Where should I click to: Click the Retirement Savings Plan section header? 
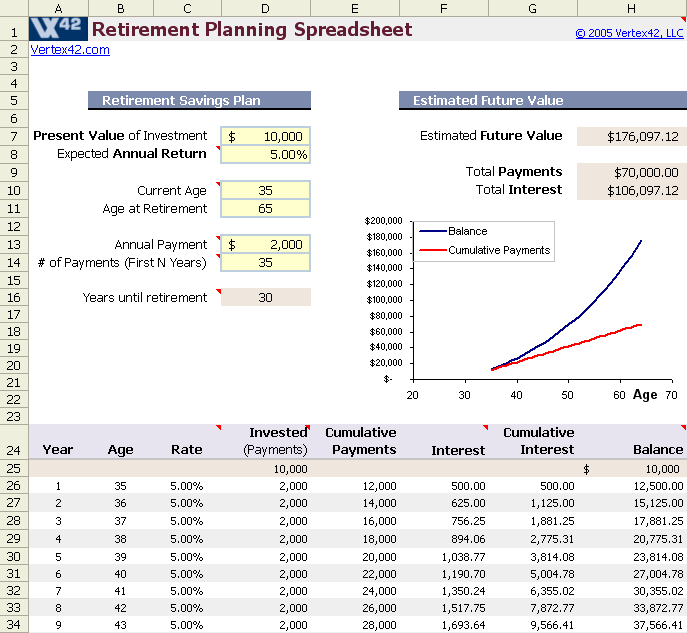click(199, 100)
